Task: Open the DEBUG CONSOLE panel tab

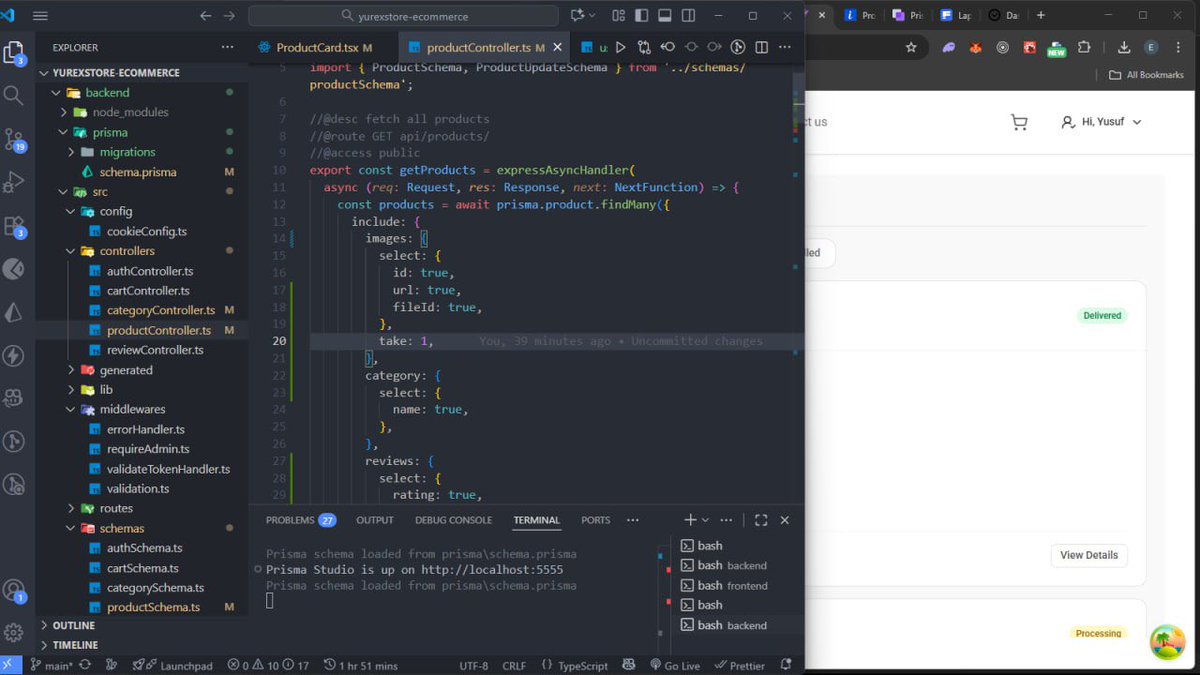Action: [453, 520]
